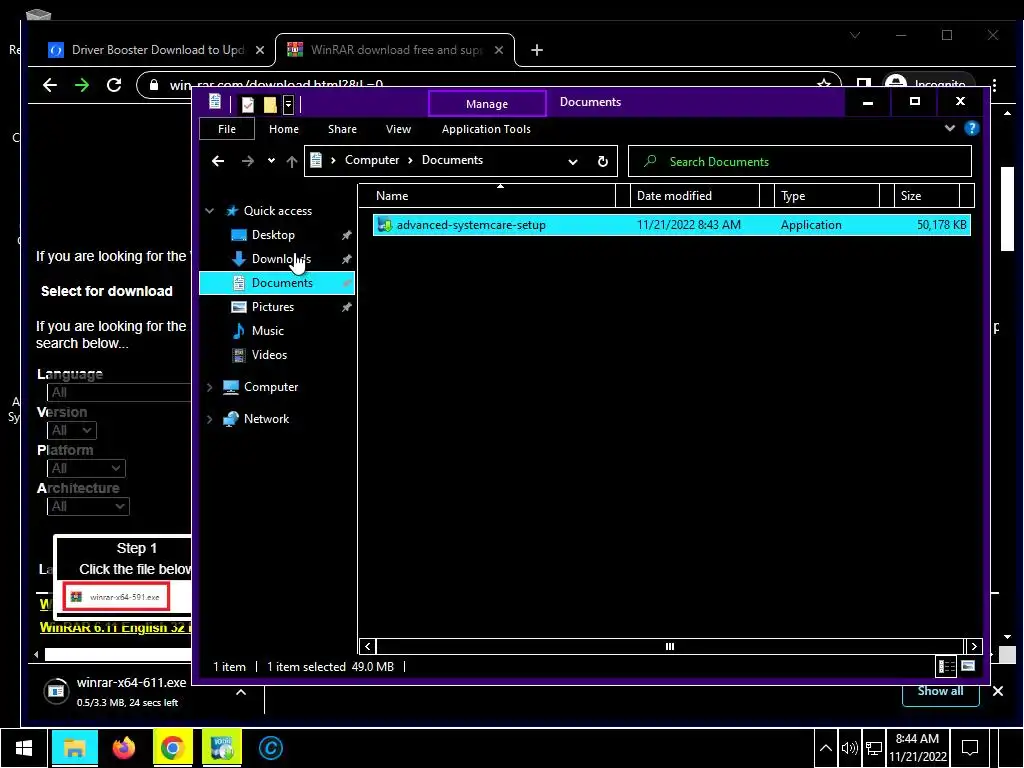Close the WinRAR download browser tab
Viewport: 1024px width, 768px height.
click(x=499, y=50)
